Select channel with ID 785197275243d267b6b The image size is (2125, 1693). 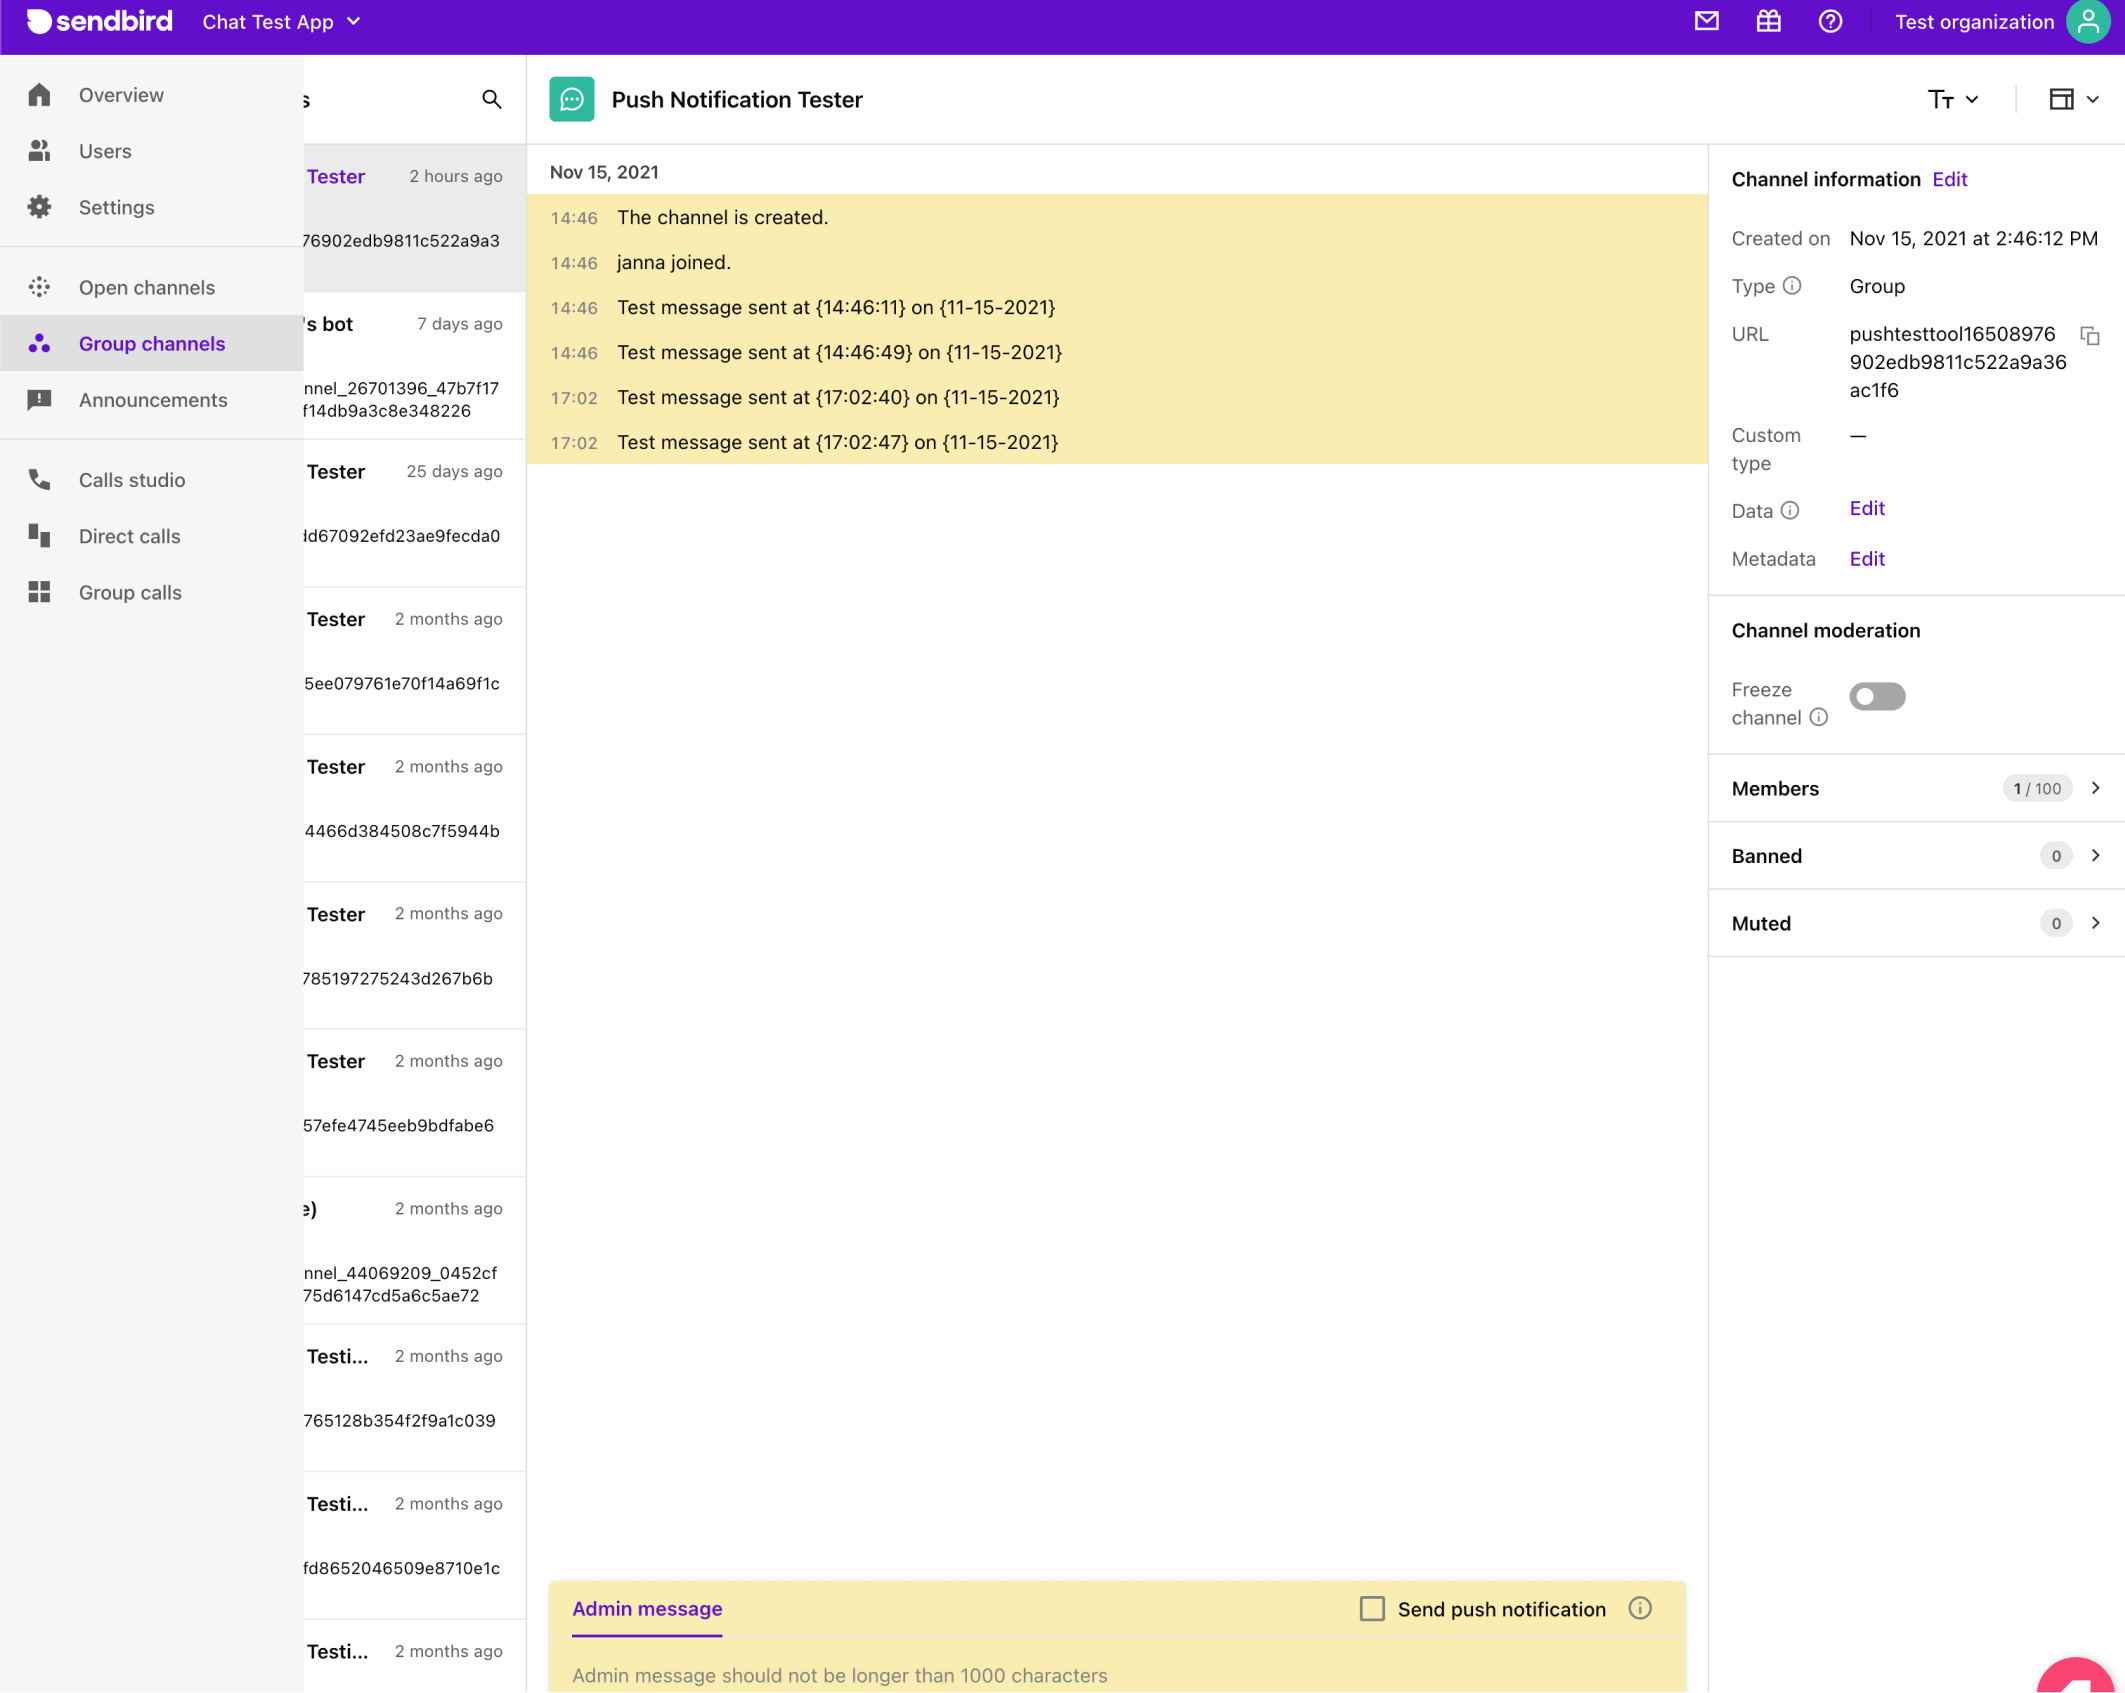[x=415, y=955]
